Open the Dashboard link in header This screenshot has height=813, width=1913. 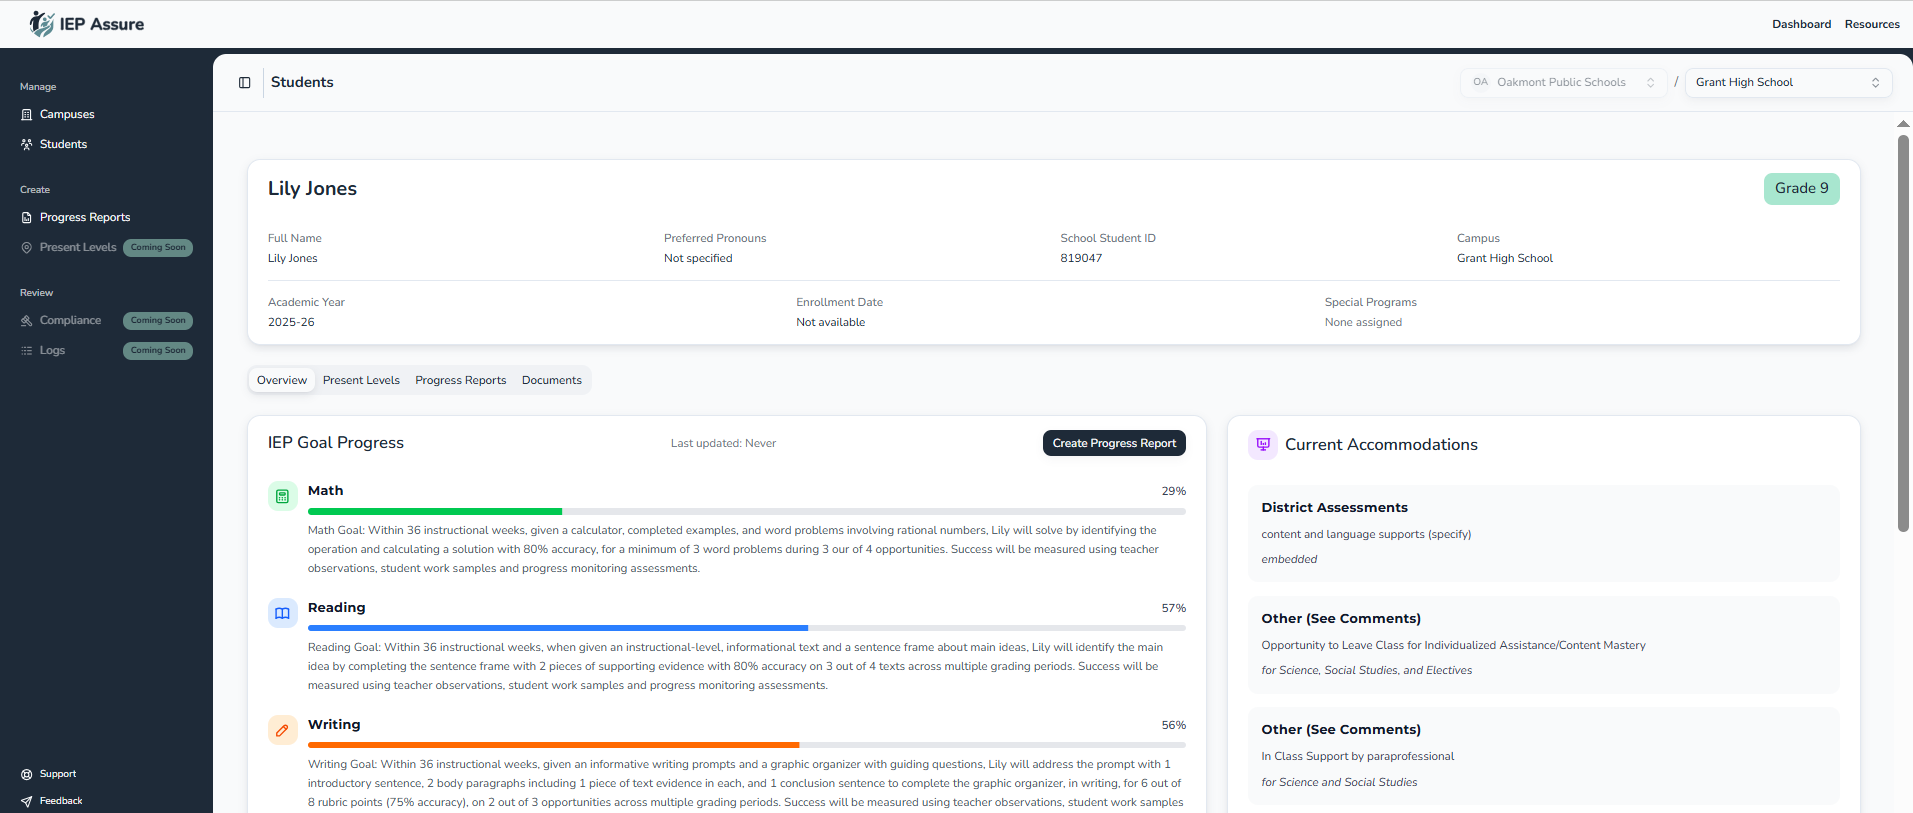pos(1801,24)
